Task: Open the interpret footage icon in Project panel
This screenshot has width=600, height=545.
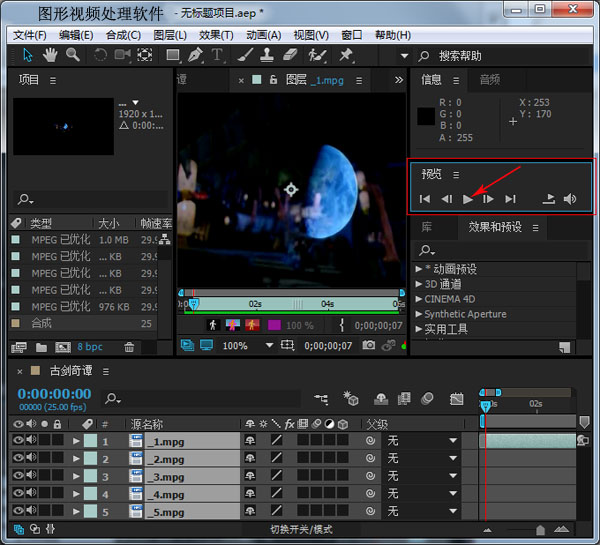Action: (19, 347)
